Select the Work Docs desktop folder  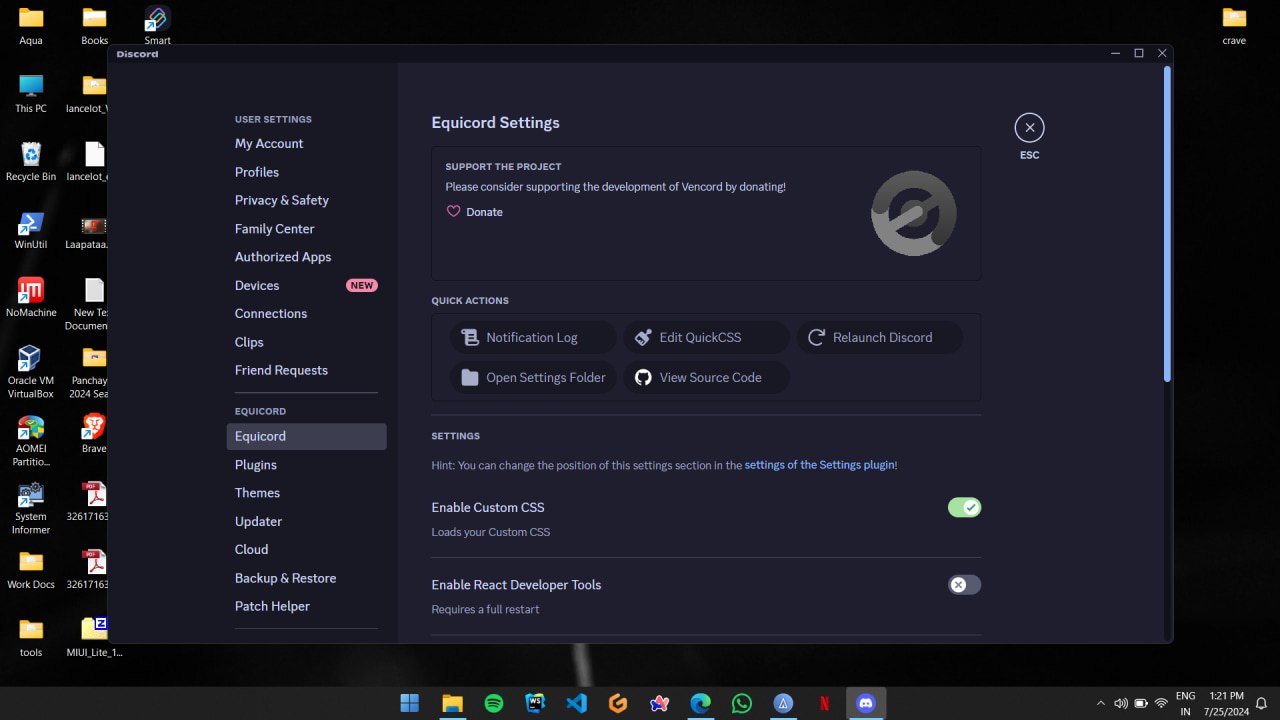tap(31, 569)
